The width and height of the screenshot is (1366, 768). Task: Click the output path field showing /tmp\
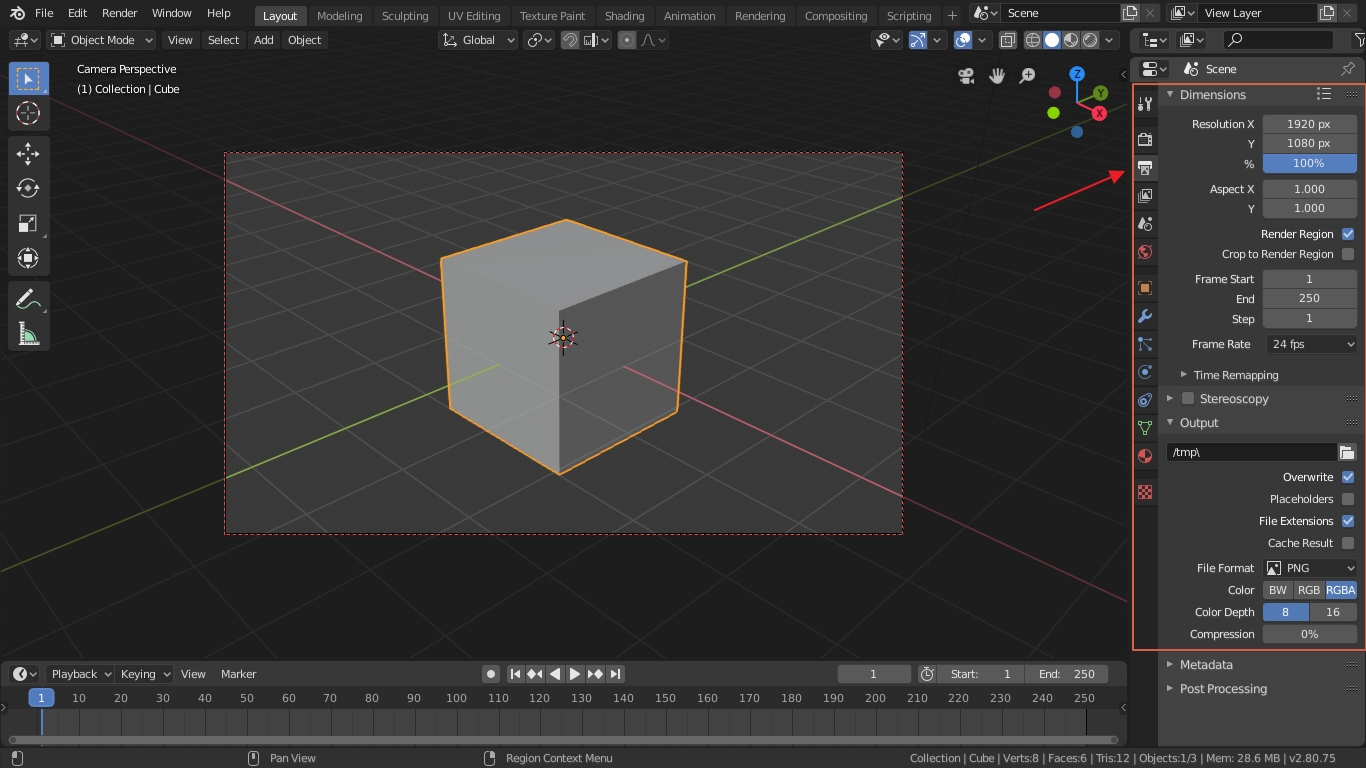pos(1250,452)
